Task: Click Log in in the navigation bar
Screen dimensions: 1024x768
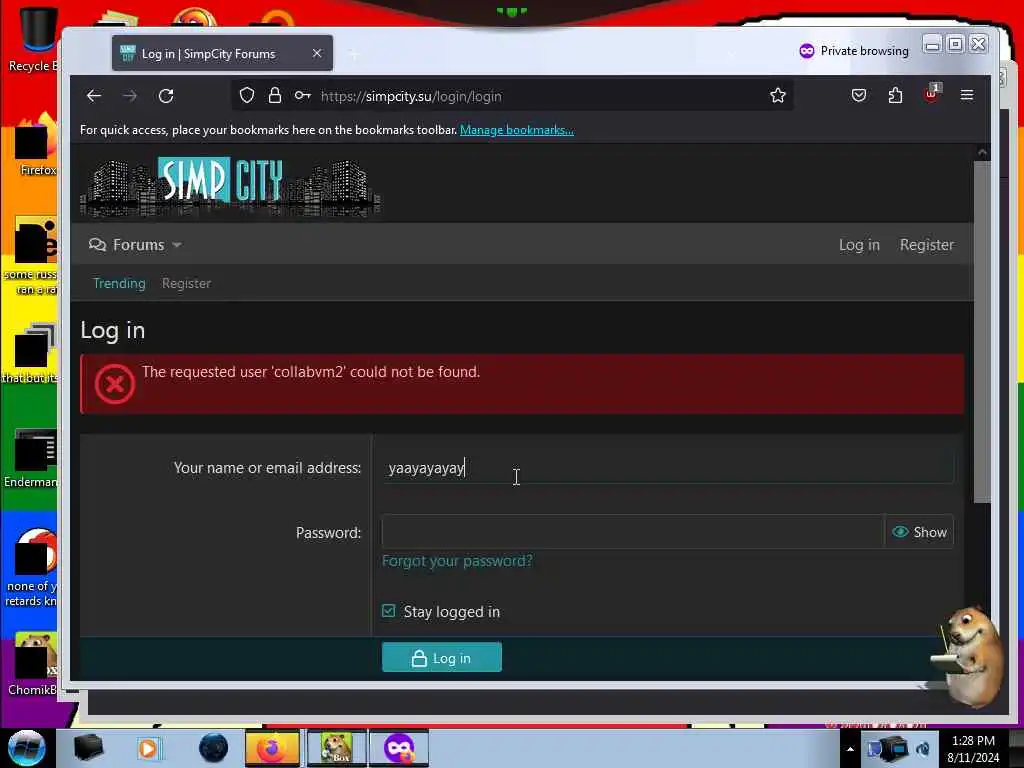Action: coord(859,245)
